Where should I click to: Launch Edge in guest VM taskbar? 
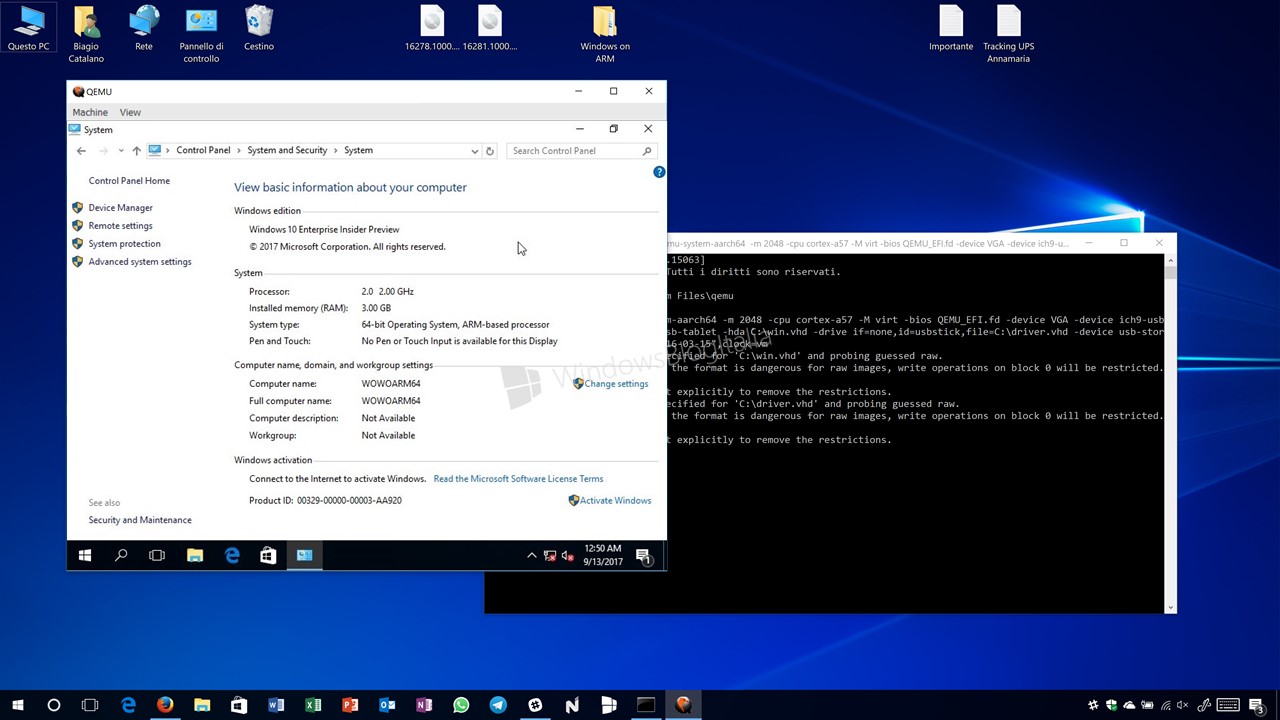[x=232, y=556]
